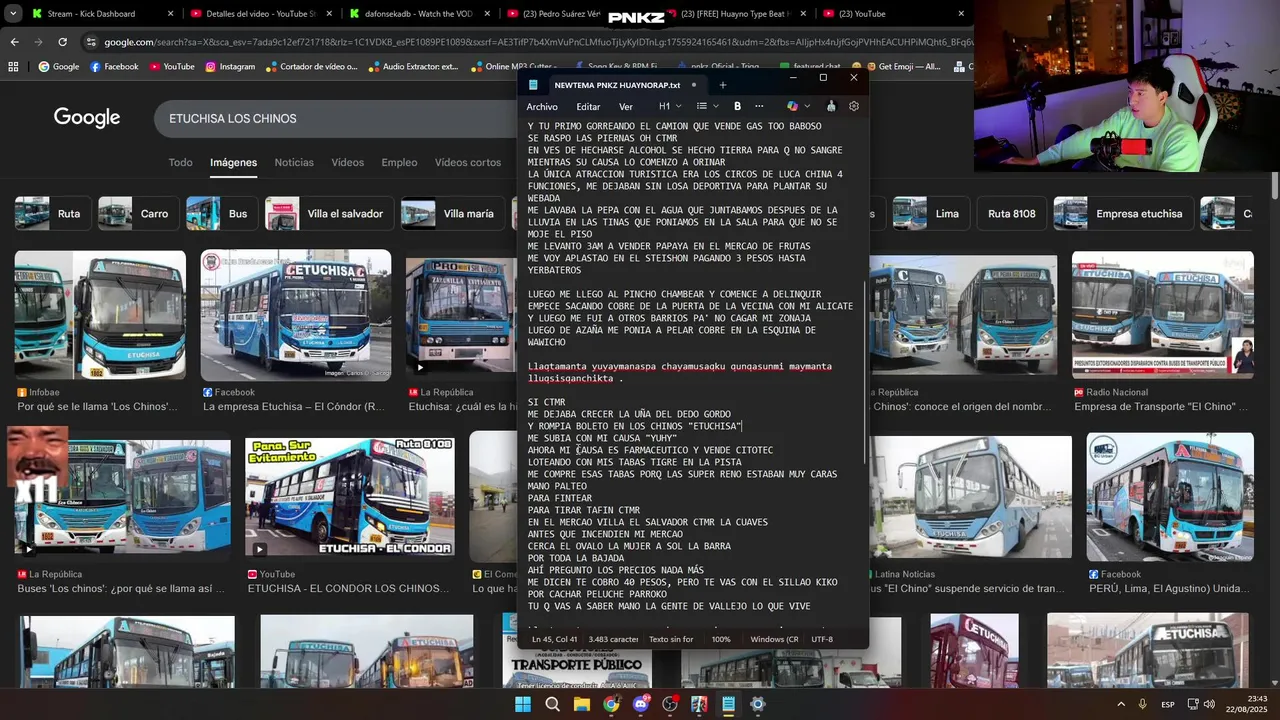Open network status icon in tray
The image size is (1280, 720).
click(1194, 704)
